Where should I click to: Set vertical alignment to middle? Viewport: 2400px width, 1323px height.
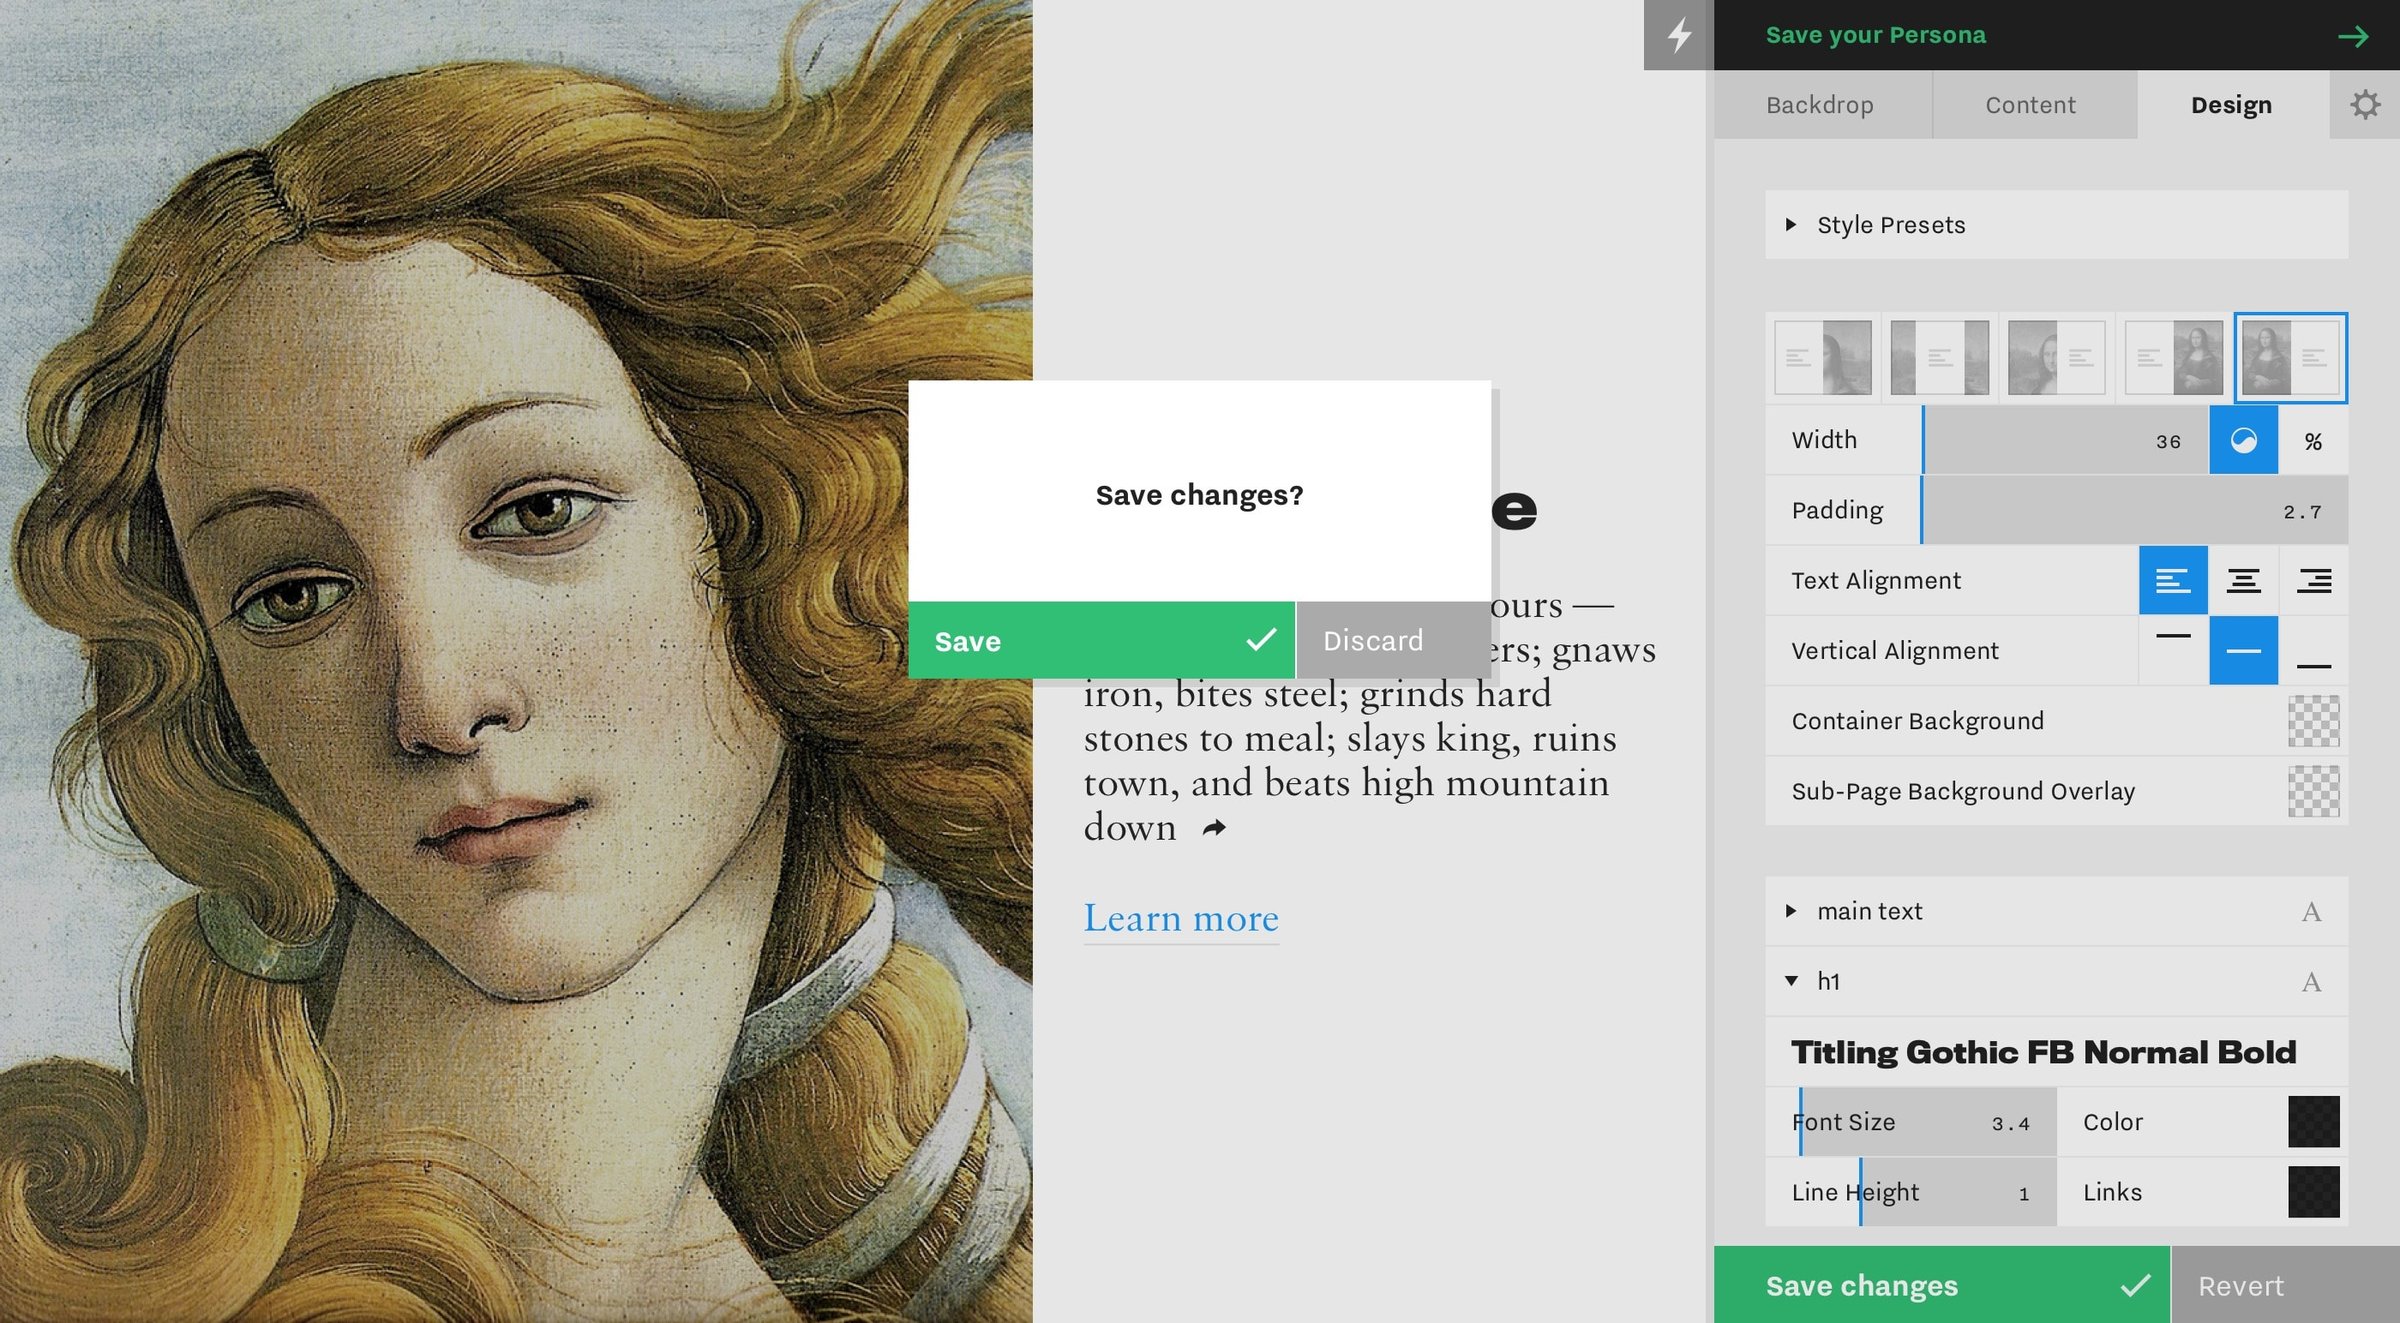pos(2243,650)
